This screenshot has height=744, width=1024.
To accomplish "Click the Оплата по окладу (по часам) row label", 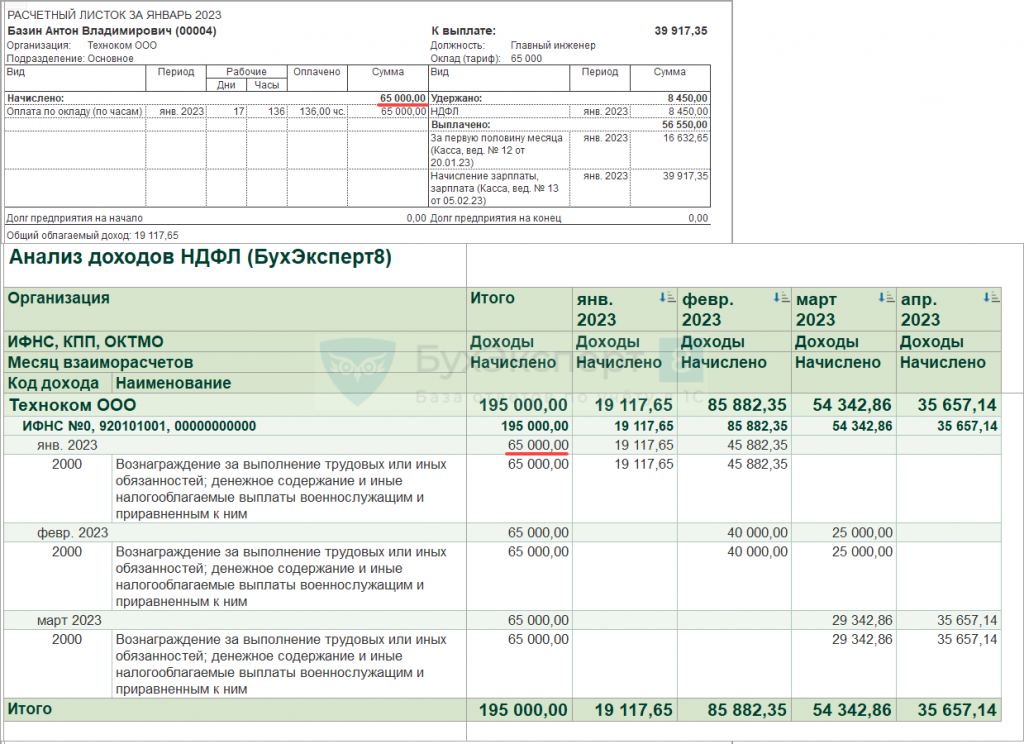I will [x=74, y=112].
